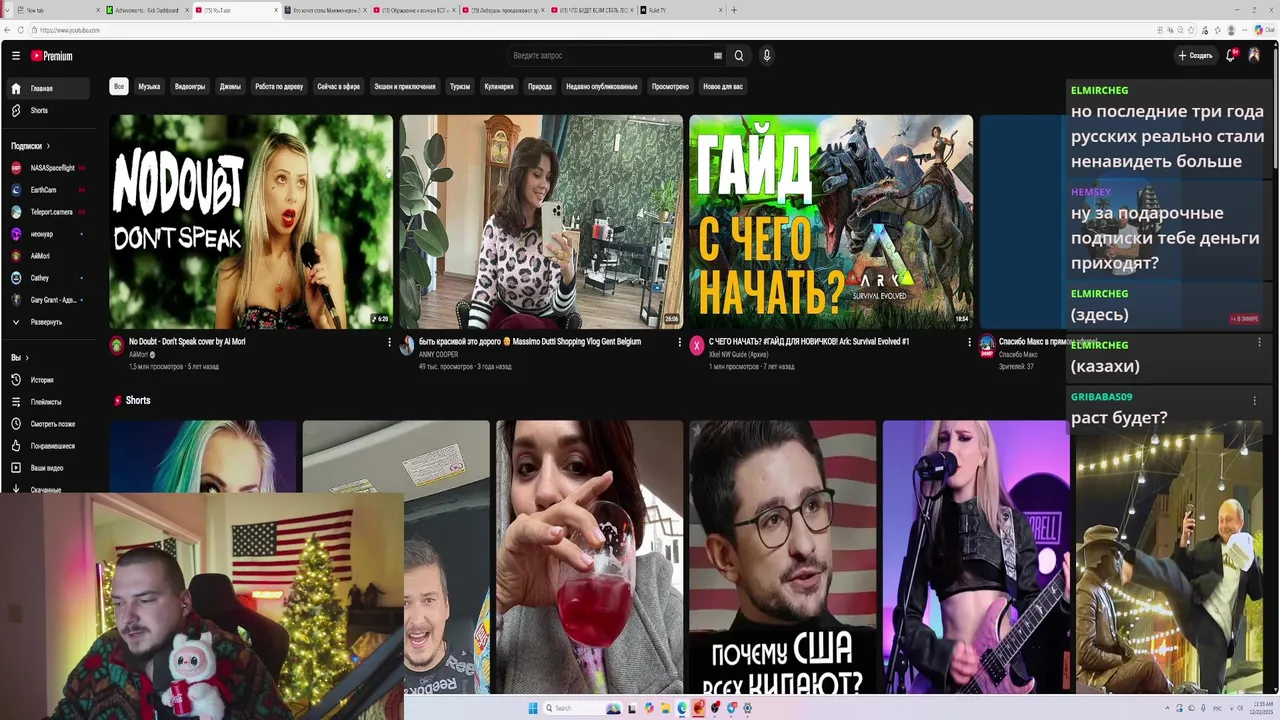Image resolution: width=1280 pixels, height=720 pixels.
Task: Select the Сейчас в эфире chip
Action: pyautogui.click(x=338, y=87)
